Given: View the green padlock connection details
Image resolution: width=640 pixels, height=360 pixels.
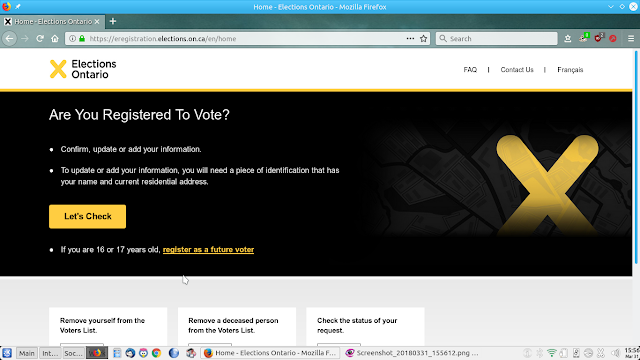Looking at the screenshot, I should 82,38.
